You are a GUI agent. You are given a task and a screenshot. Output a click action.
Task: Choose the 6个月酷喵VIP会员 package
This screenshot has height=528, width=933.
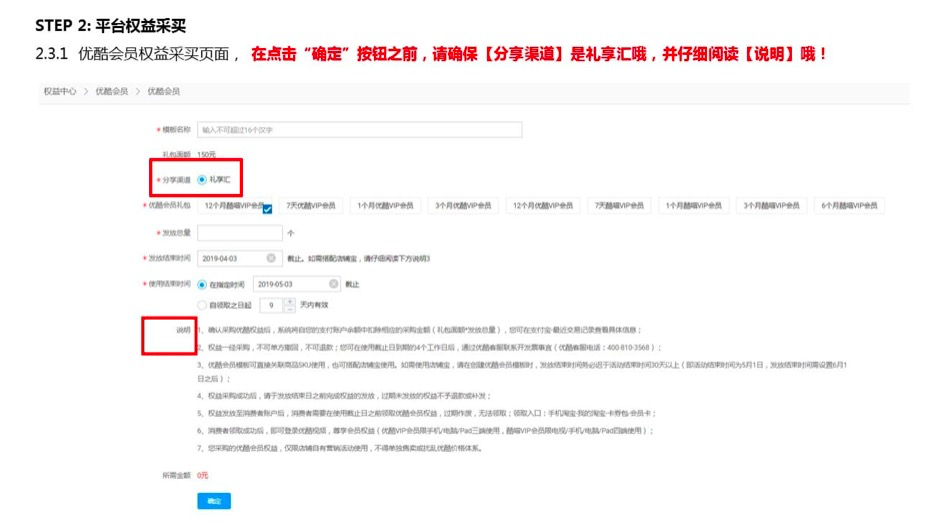pos(849,205)
